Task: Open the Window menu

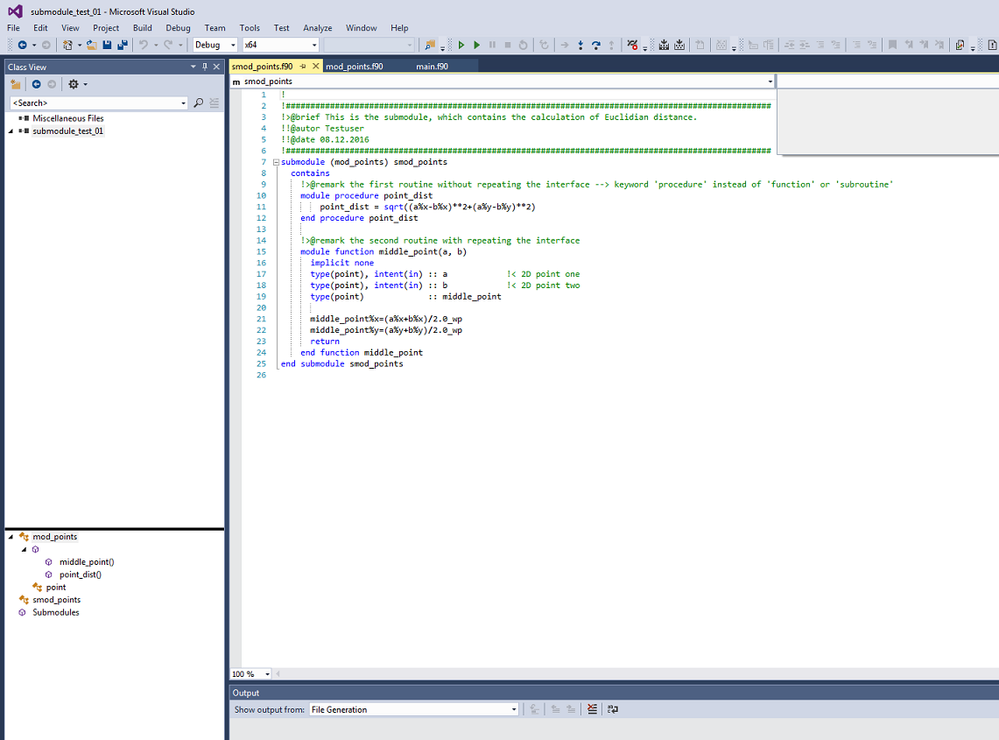Action: [x=361, y=28]
